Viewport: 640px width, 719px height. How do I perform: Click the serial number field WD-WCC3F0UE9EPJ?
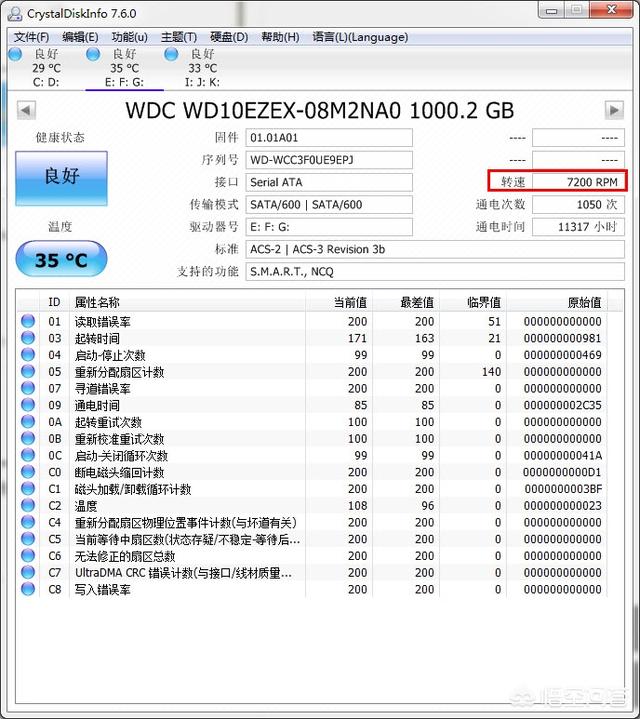pyautogui.click(x=329, y=160)
